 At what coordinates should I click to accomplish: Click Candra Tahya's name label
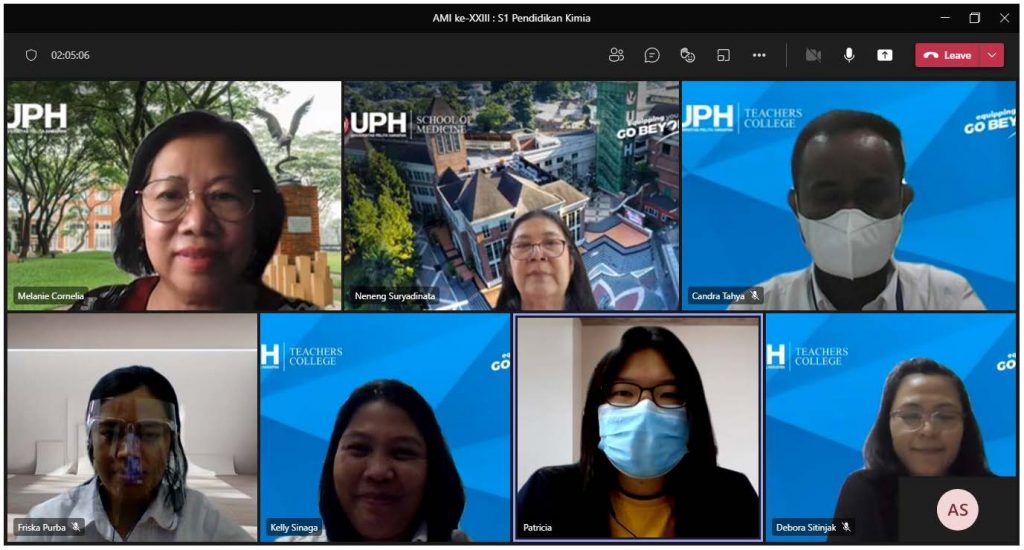click(x=718, y=296)
